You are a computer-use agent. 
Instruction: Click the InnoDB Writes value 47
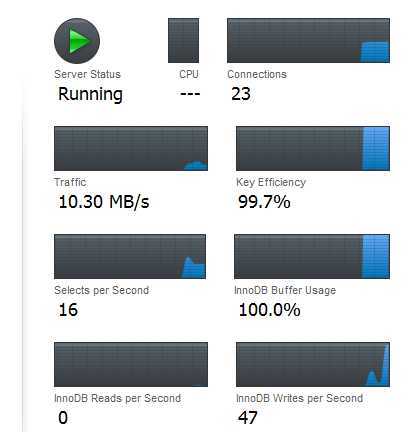coord(248,418)
